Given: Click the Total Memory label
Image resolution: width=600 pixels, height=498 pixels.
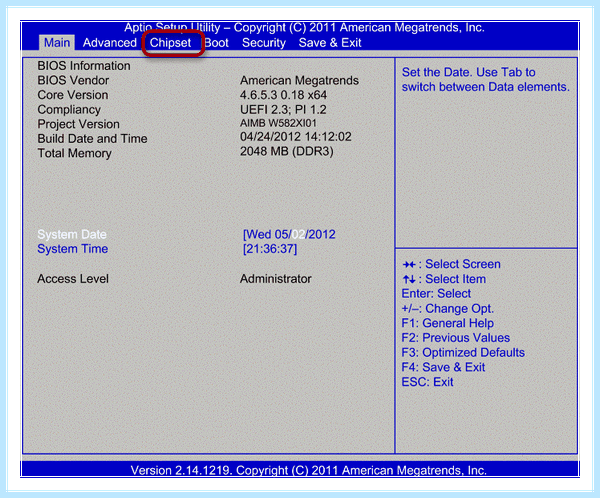Looking at the screenshot, I should [x=75, y=153].
